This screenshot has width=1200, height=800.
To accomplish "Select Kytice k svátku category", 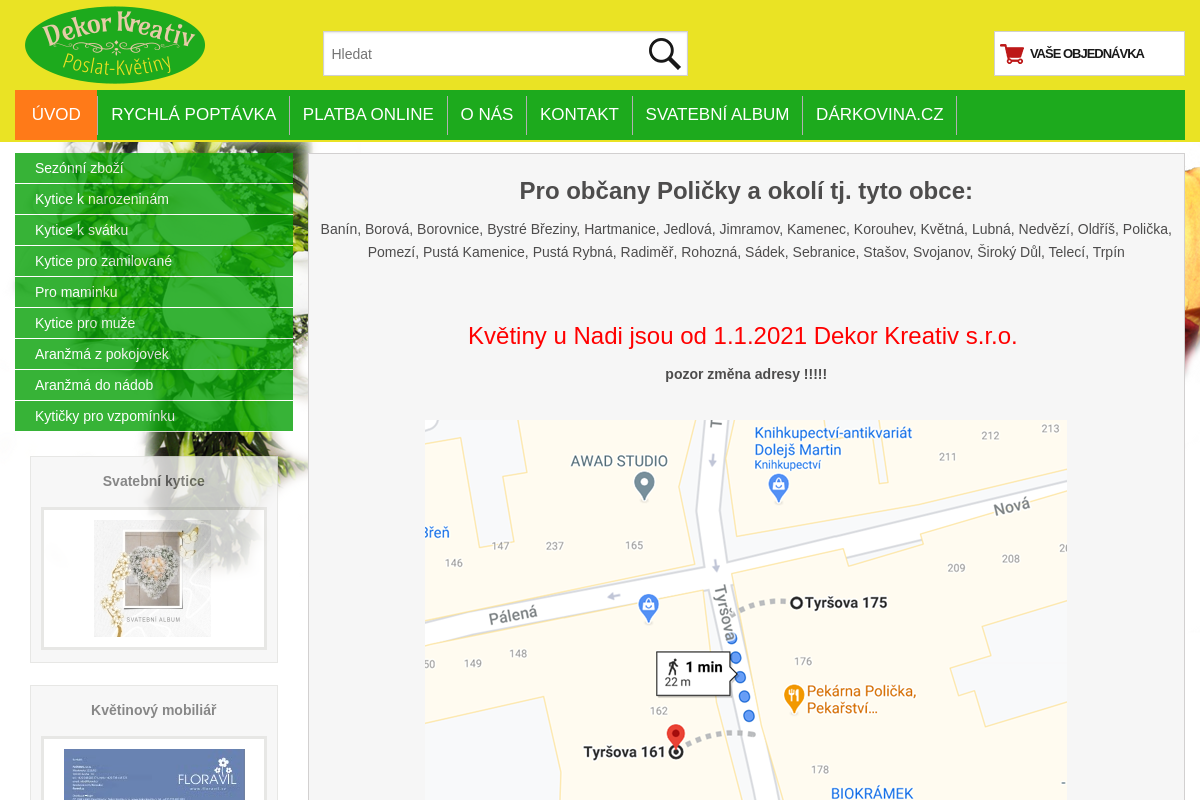I will coord(154,230).
